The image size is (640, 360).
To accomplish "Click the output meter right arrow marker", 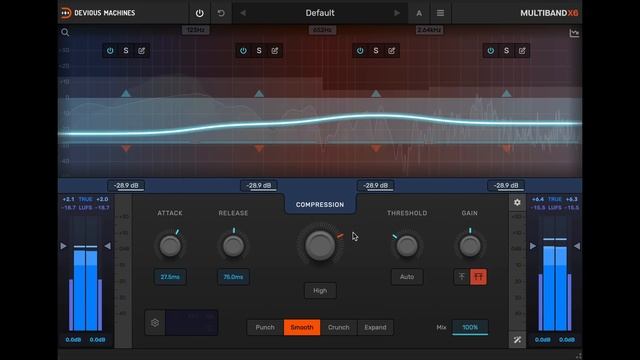I will [x=577, y=246].
